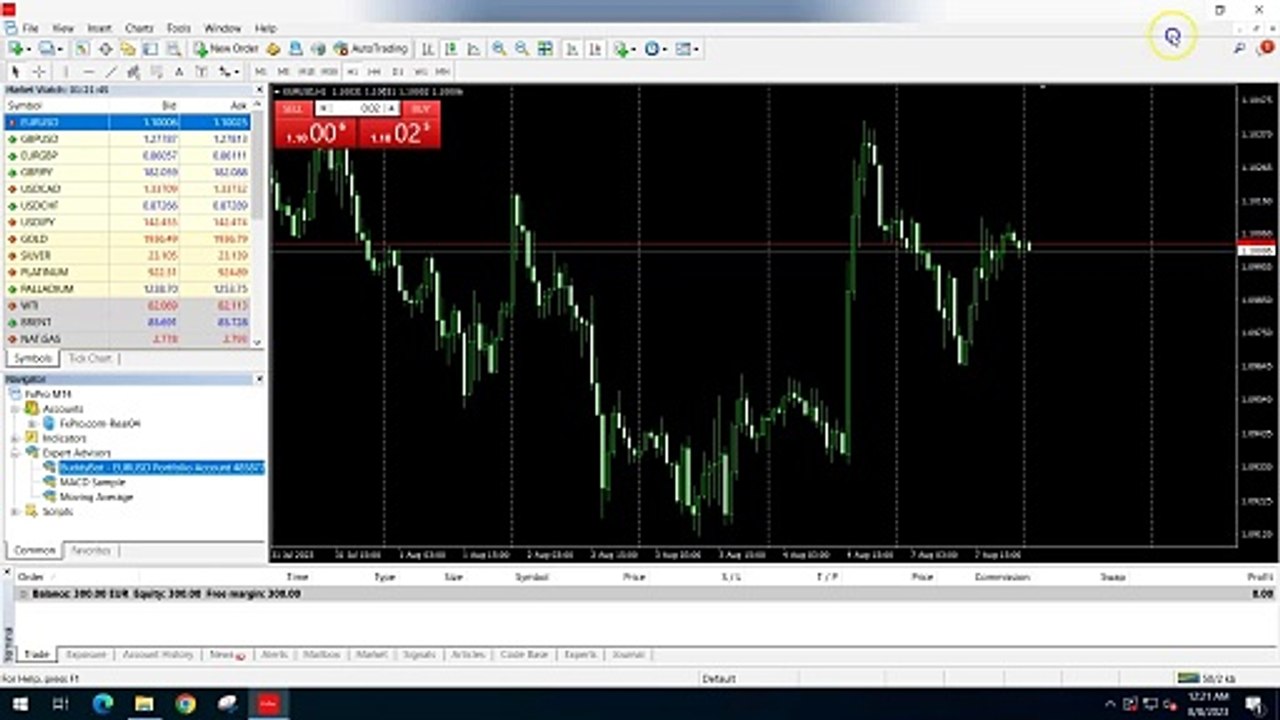The height and width of the screenshot is (720, 1280).
Task: Open the Templates dropdown
Action: coord(687,48)
